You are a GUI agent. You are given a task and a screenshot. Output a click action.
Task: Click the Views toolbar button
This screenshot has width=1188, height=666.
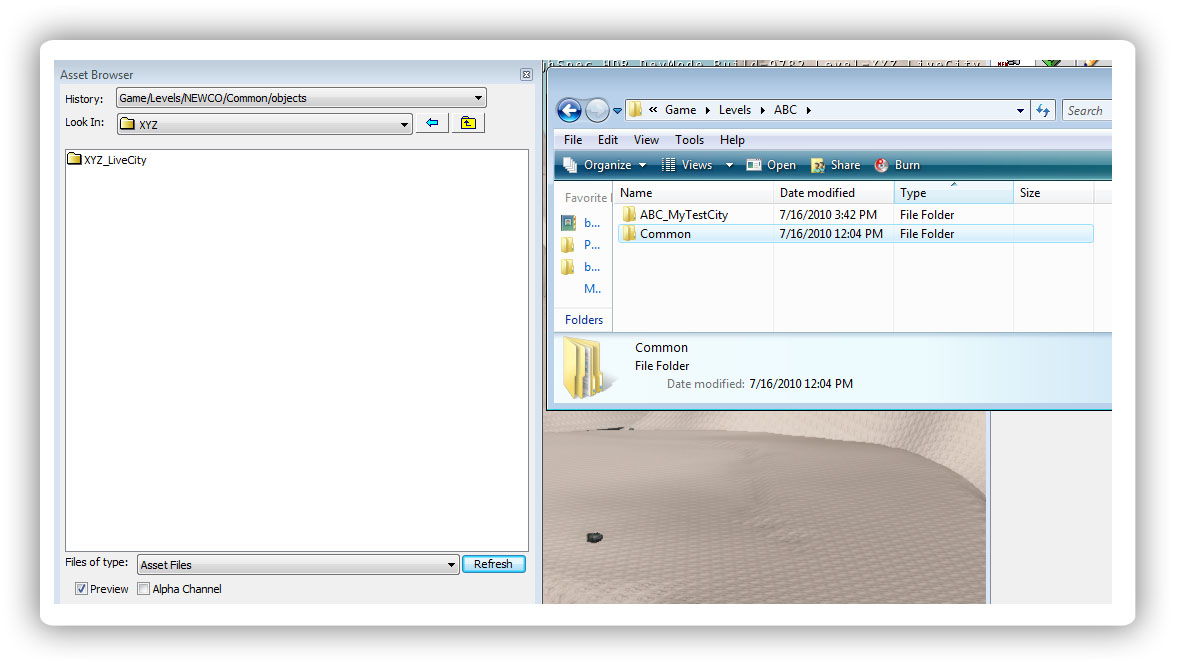click(x=687, y=165)
